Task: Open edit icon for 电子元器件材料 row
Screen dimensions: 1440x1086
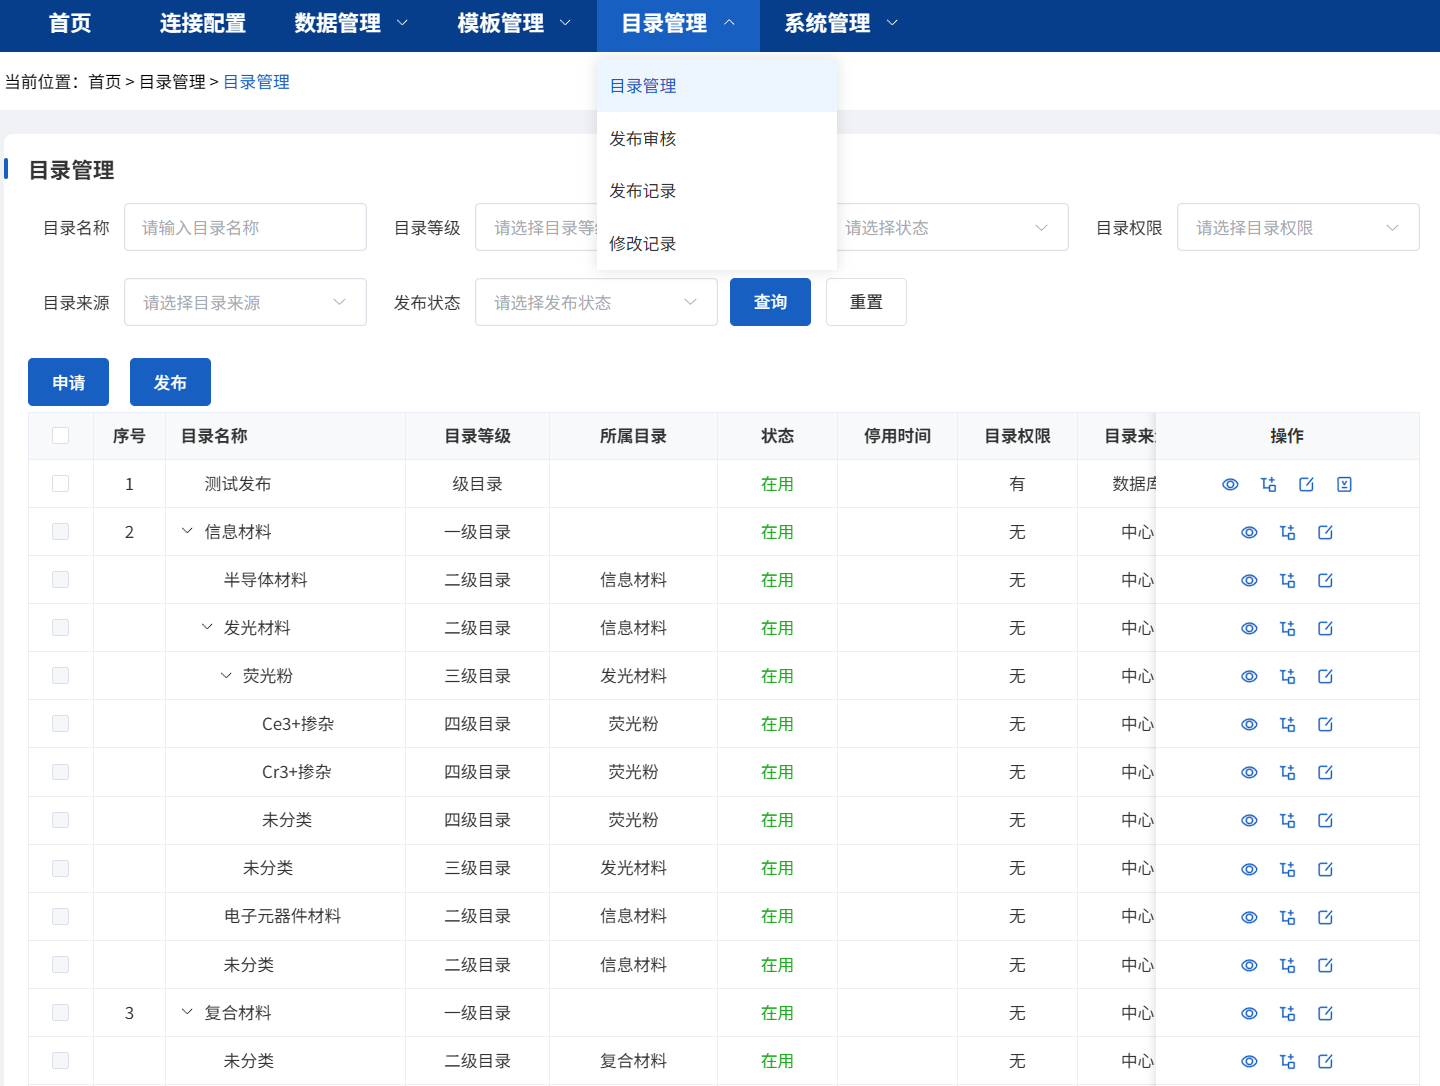Action: pos(1325,917)
